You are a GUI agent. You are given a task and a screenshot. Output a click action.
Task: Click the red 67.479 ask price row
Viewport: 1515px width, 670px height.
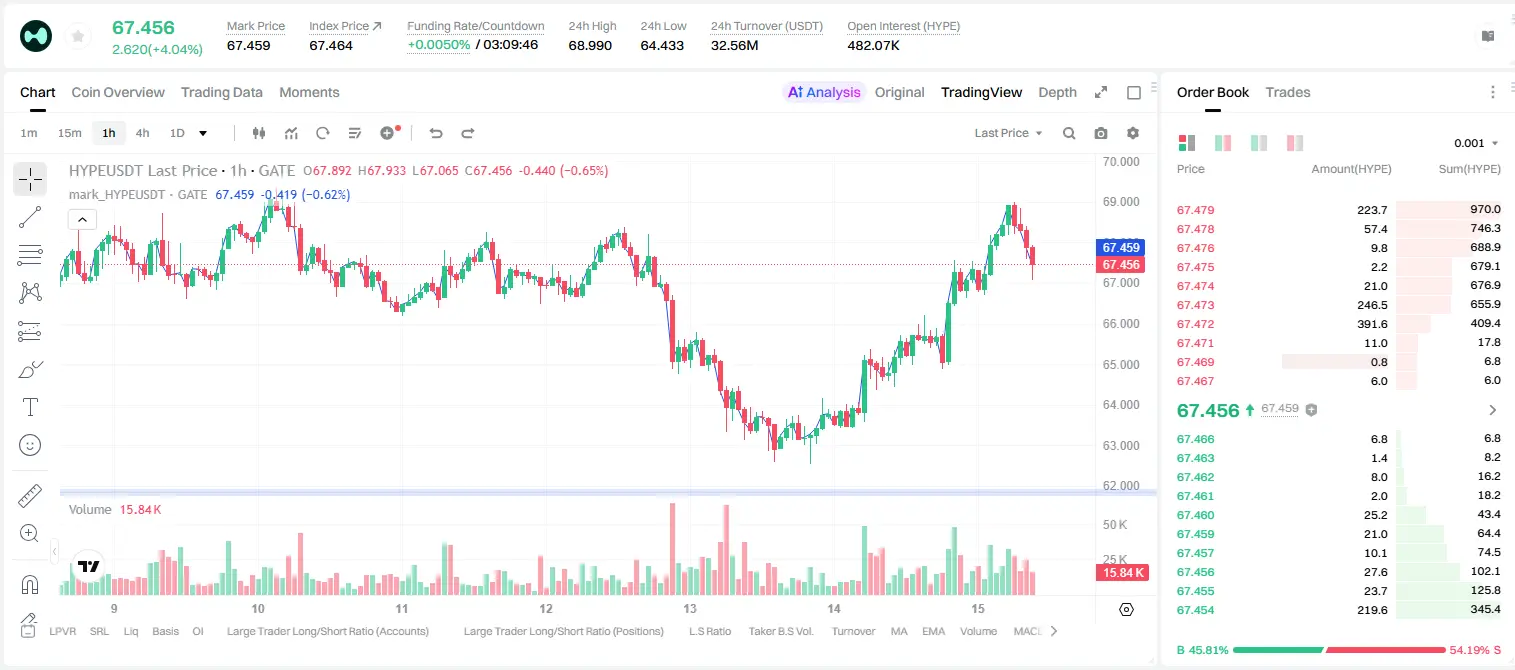1338,210
